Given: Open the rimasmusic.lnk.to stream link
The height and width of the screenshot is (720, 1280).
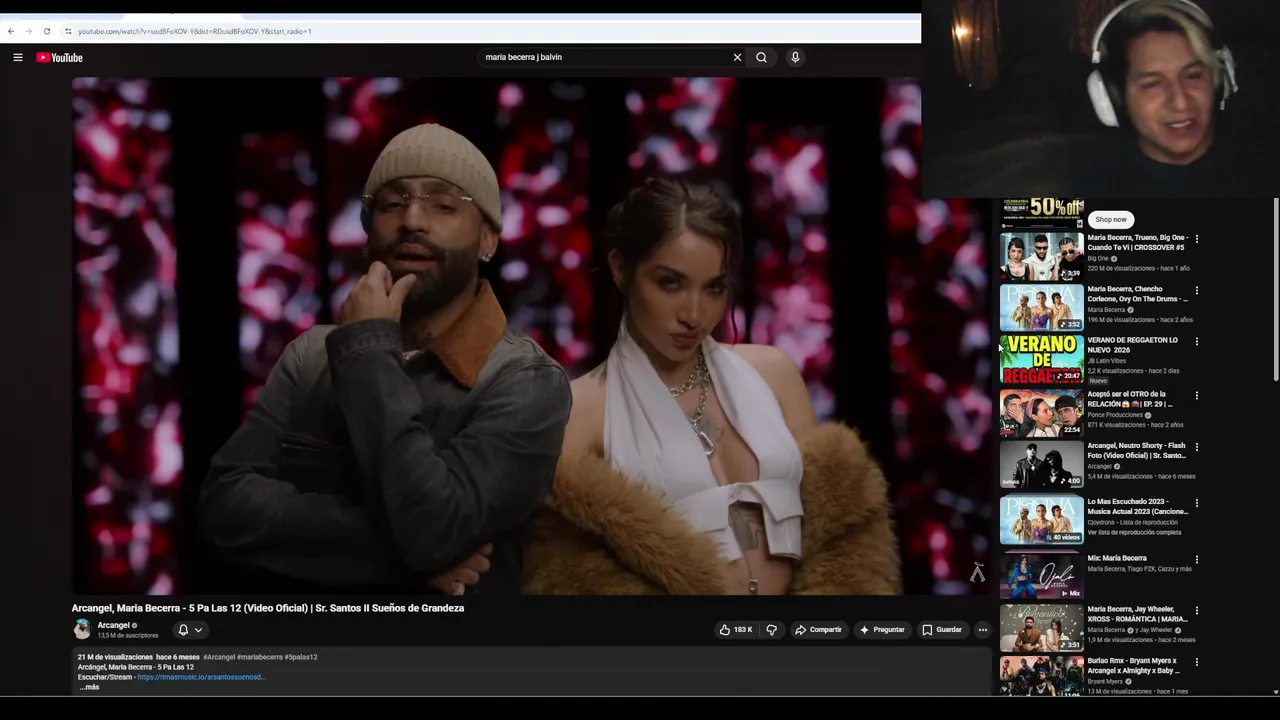Looking at the screenshot, I should (201, 677).
